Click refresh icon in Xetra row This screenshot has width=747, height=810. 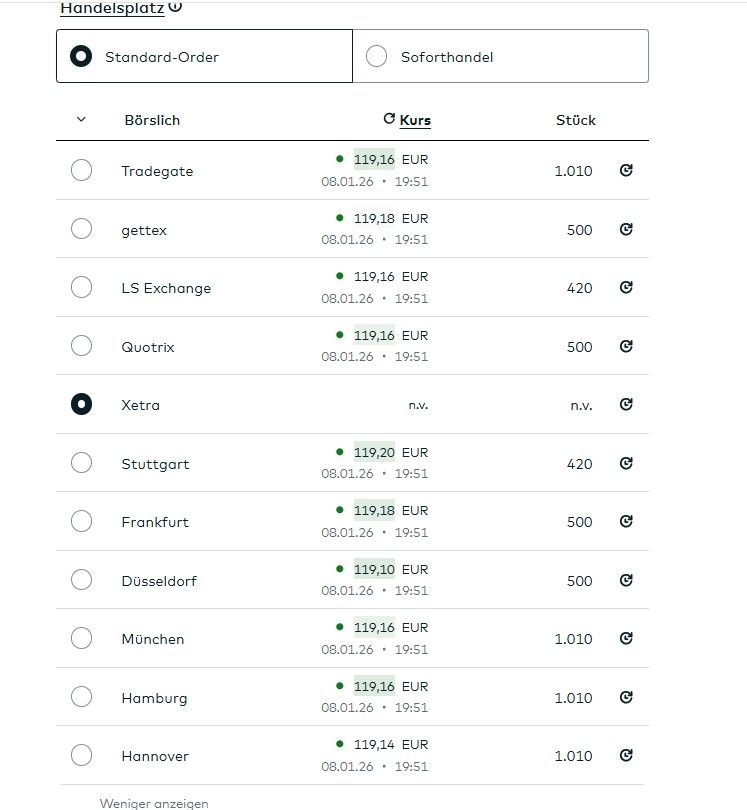pos(626,405)
